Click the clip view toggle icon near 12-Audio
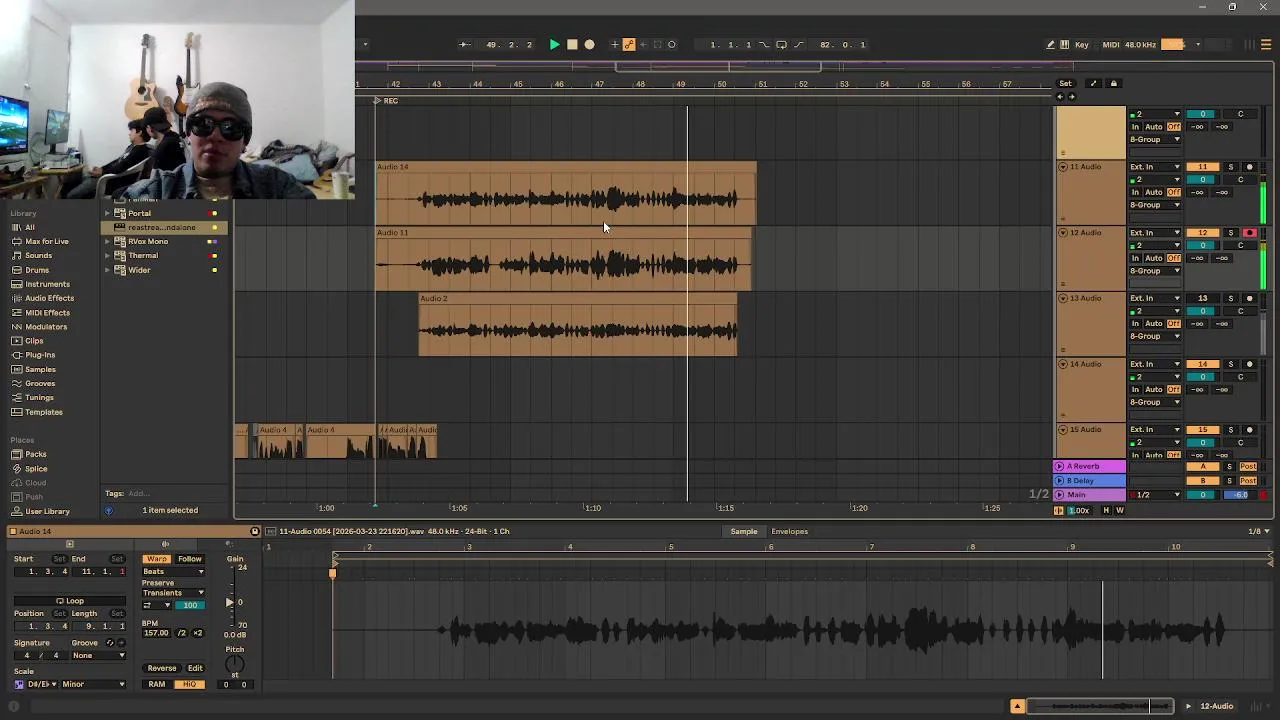This screenshot has width=1280, height=720. pos(1017,706)
